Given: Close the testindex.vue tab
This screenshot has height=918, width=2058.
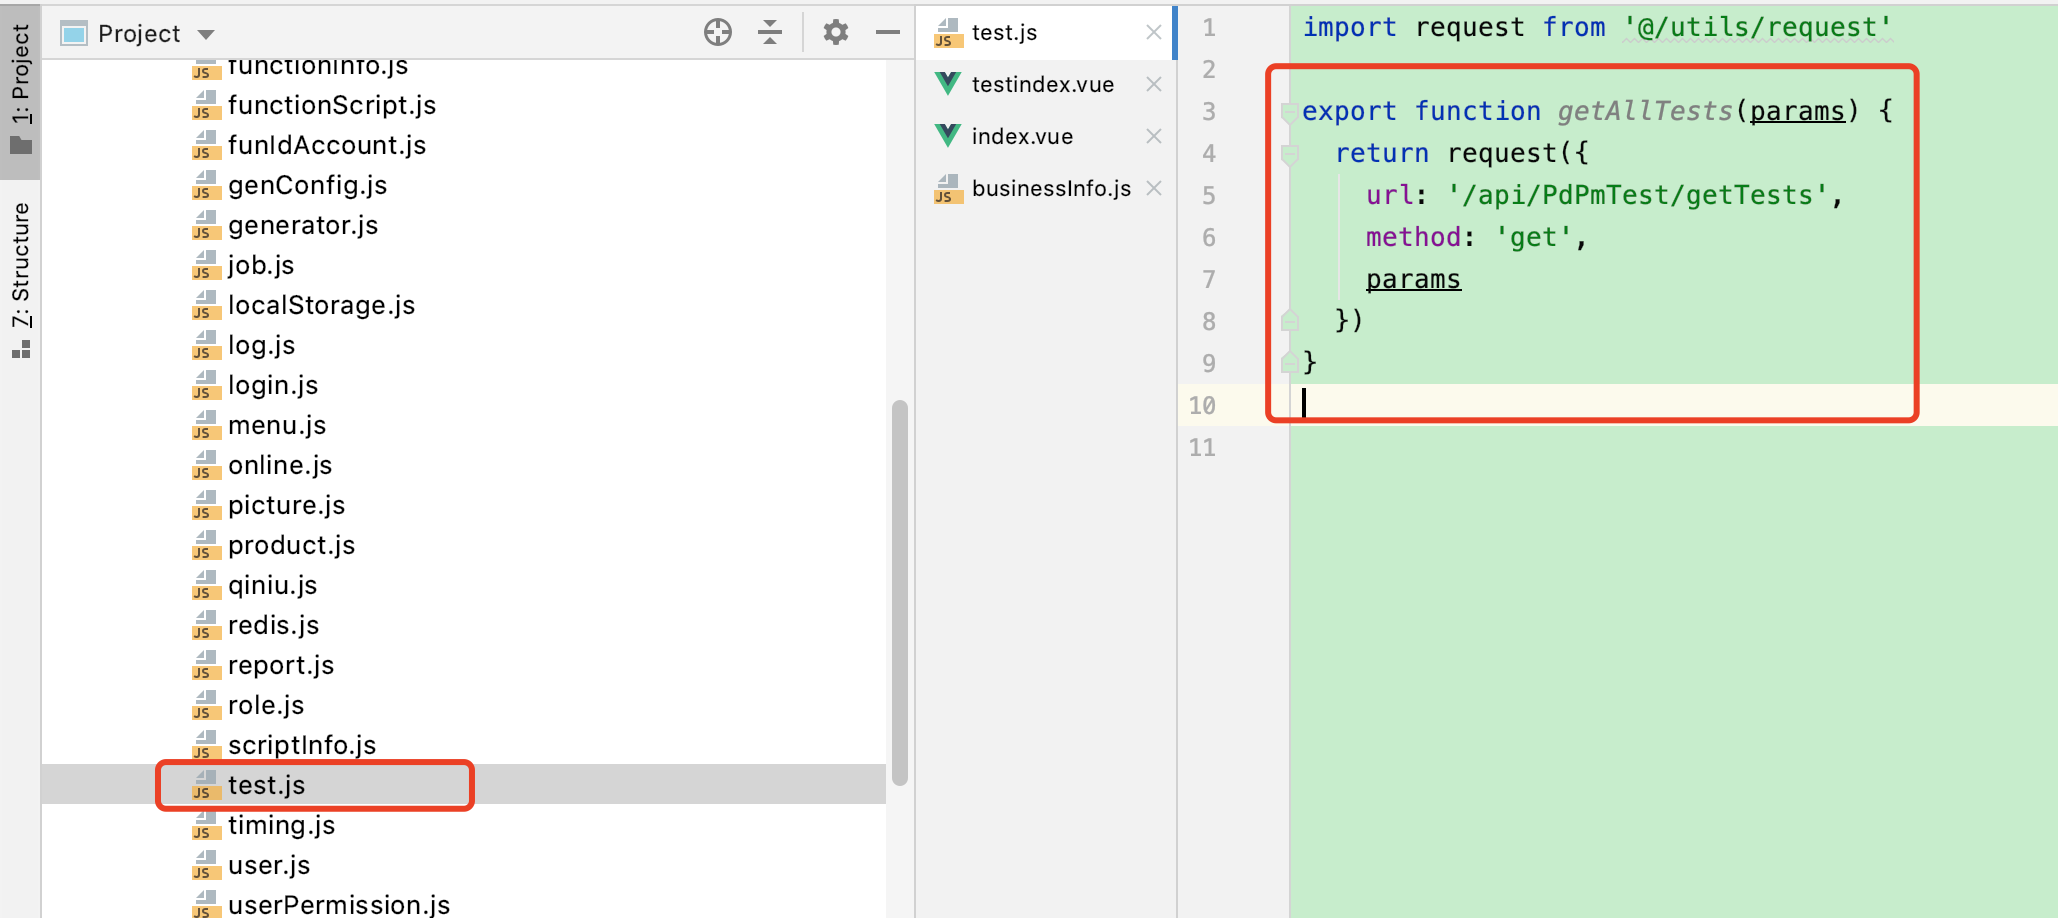Looking at the screenshot, I should click(x=1154, y=84).
